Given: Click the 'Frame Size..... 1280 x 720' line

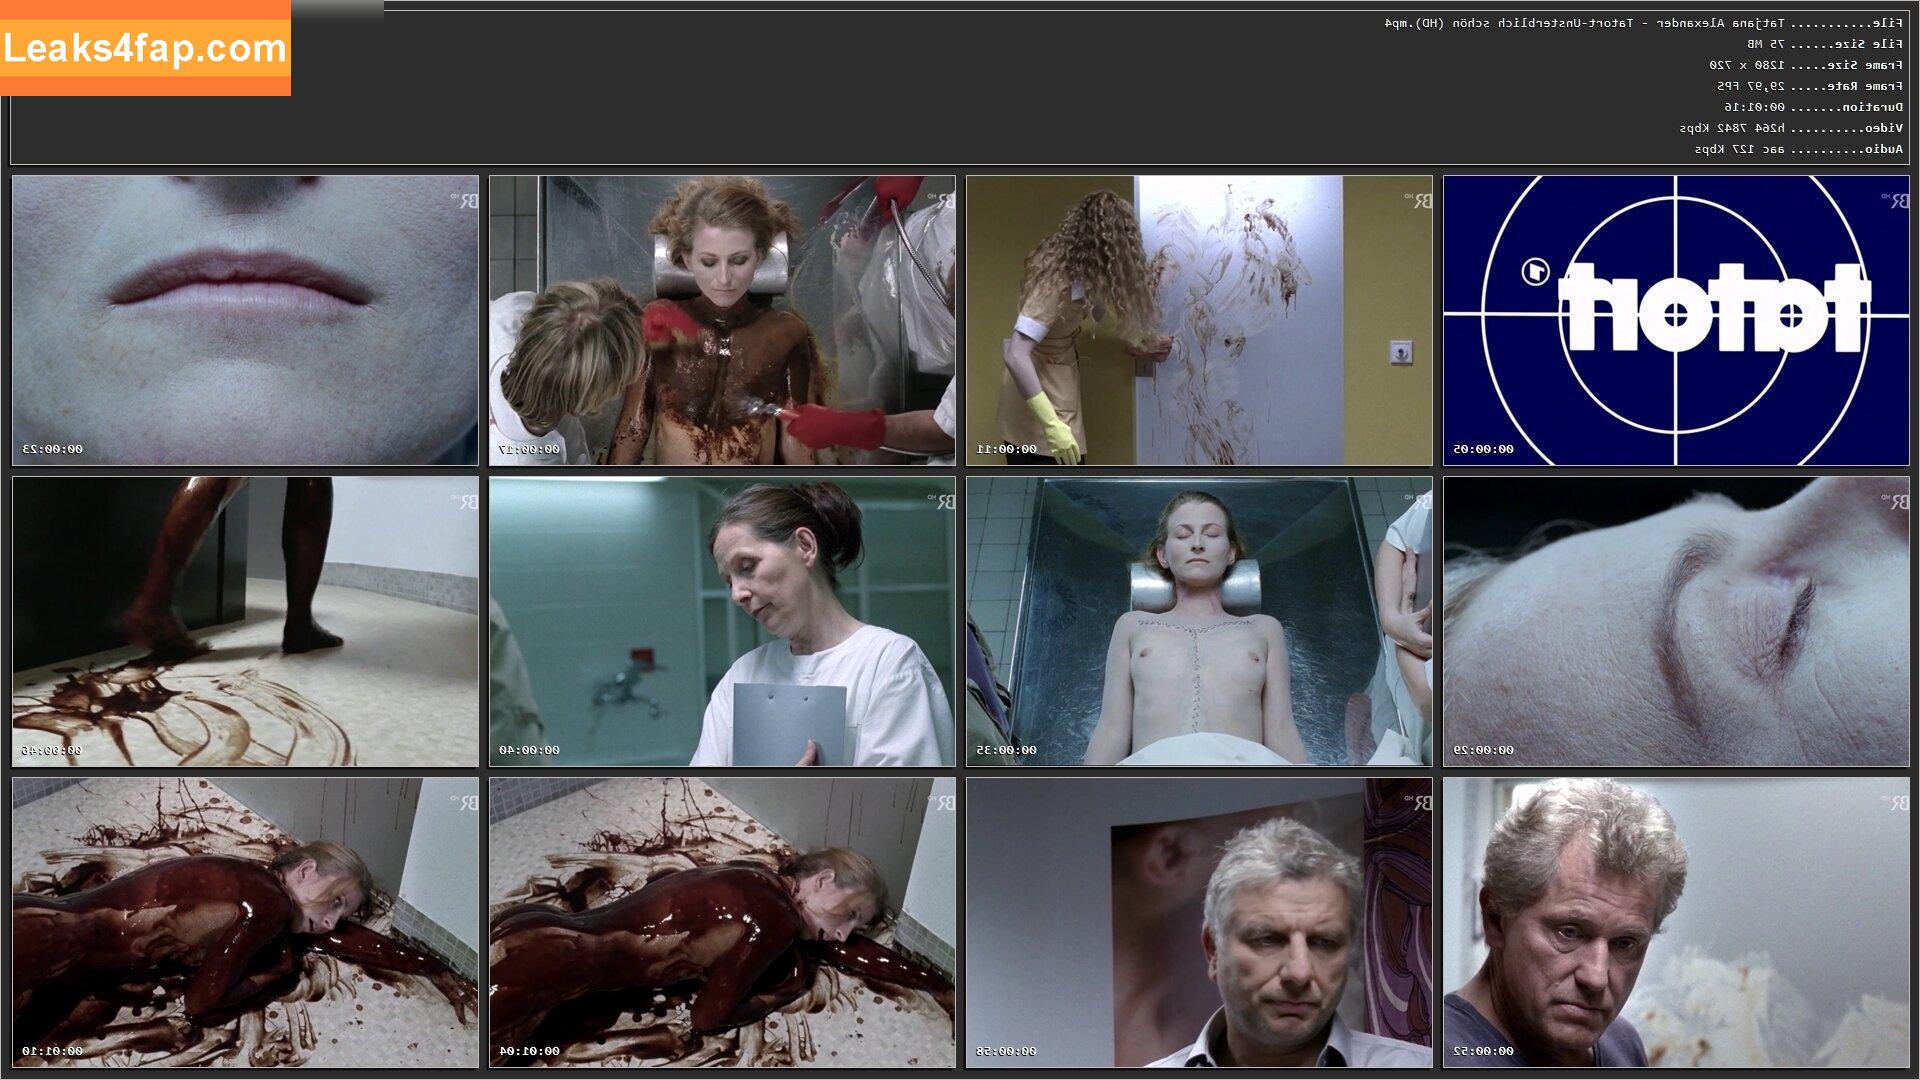Looking at the screenshot, I should tap(1806, 65).
